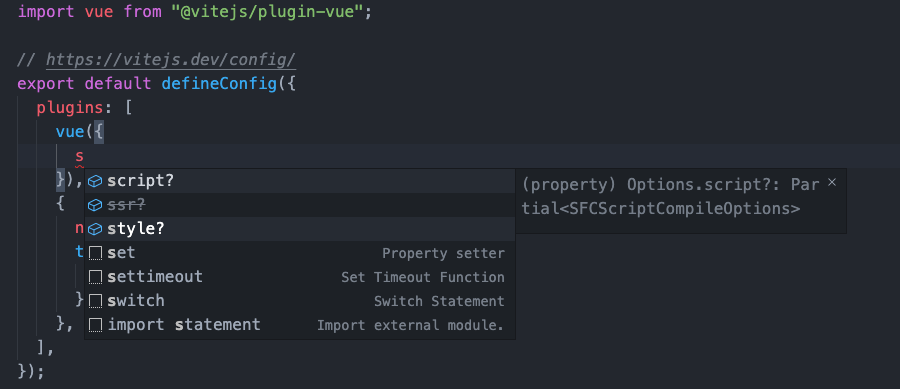Select the script? property cube icon
The width and height of the screenshot is (900, 389).
95,181
